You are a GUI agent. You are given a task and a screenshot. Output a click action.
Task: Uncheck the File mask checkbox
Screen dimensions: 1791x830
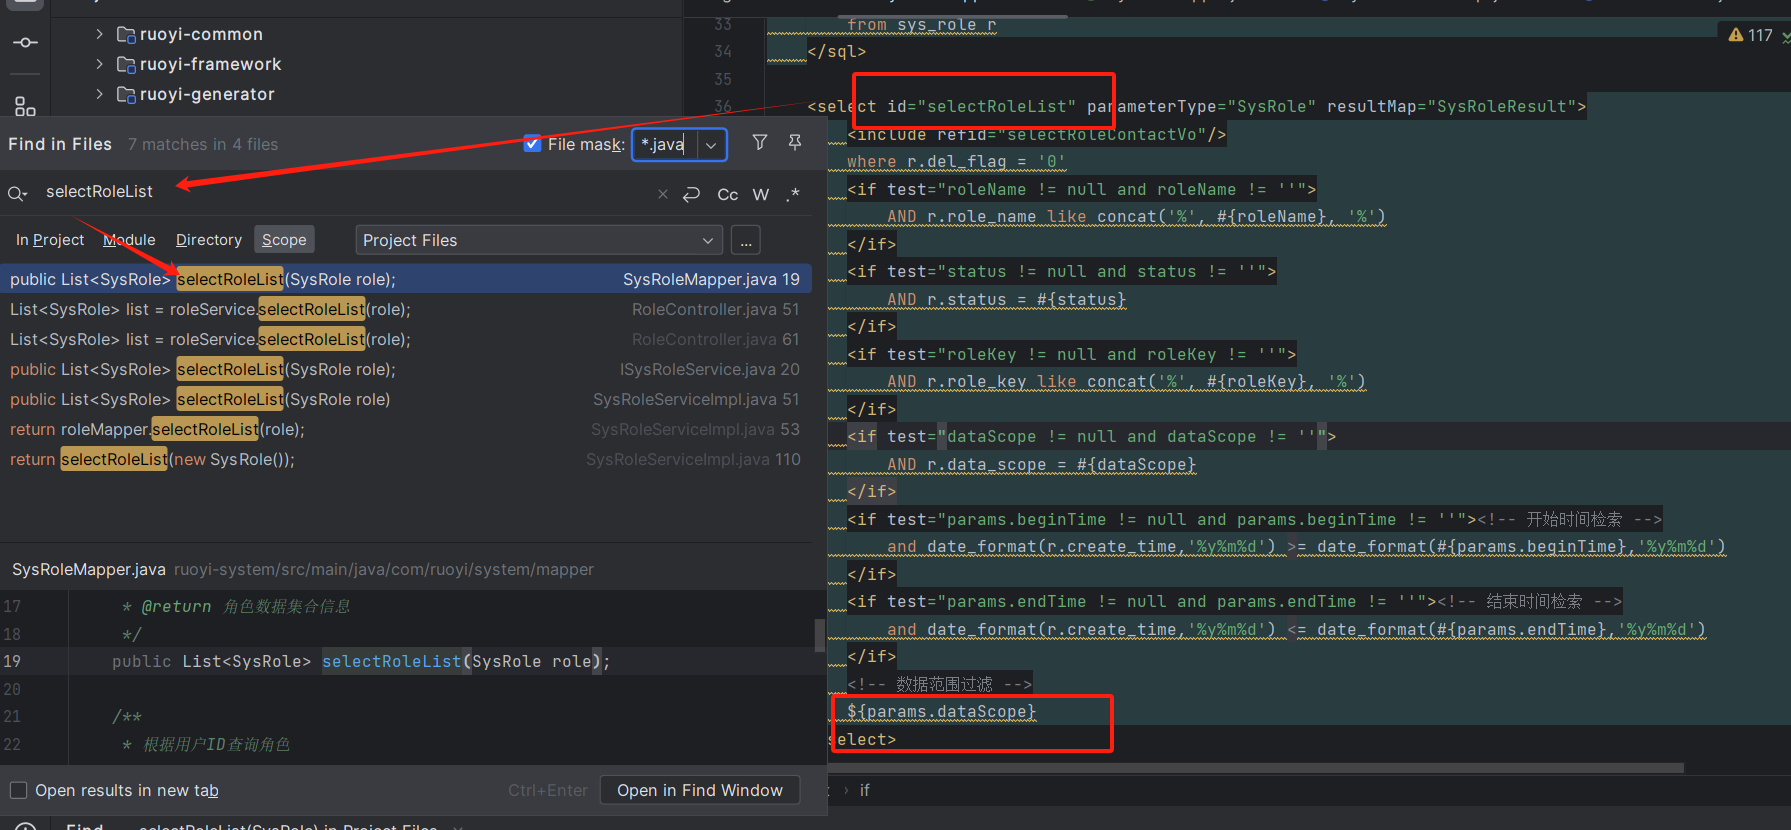[x=533, y=144]
